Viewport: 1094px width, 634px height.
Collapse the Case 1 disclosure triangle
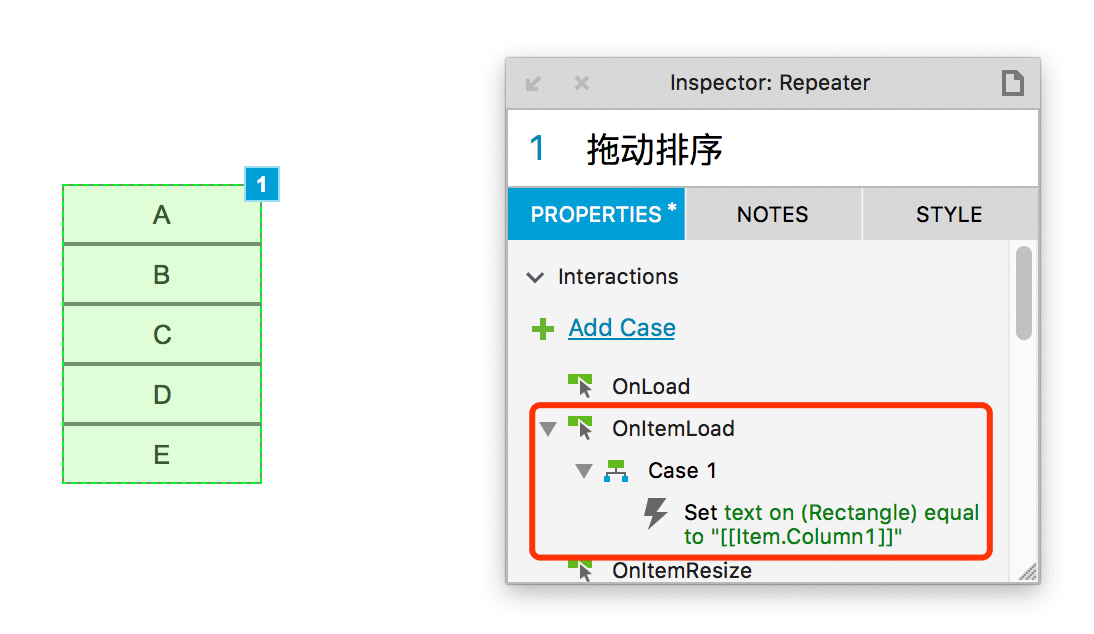pyautogui.click(x=584, y=471)
